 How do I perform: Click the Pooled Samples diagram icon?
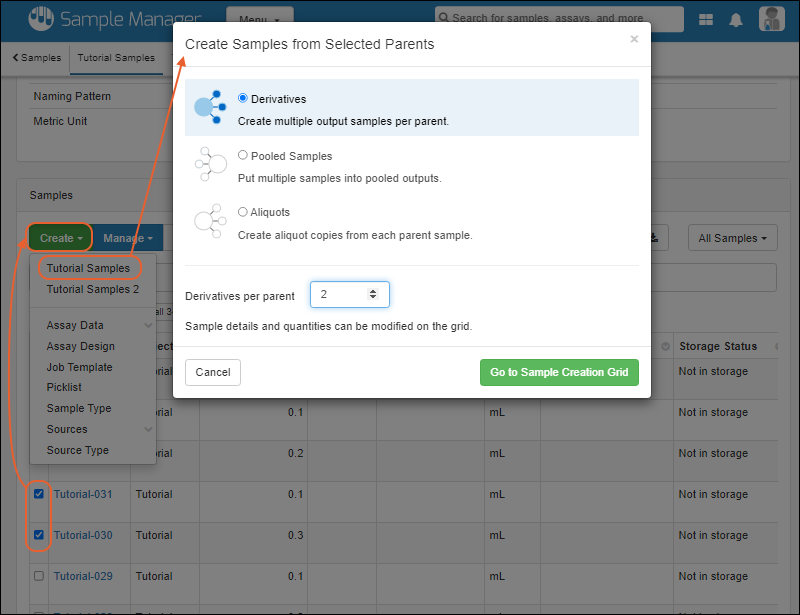[209, 164]
